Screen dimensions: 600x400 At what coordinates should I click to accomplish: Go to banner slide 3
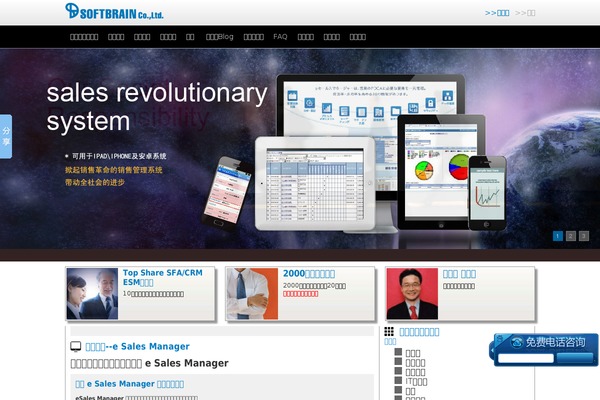click(x=584, y=236)
